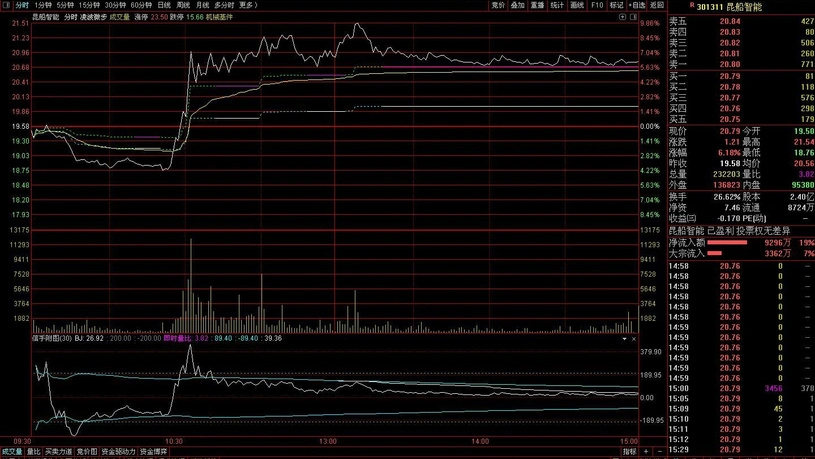Click the minus button beside 指标

[660, 452]
